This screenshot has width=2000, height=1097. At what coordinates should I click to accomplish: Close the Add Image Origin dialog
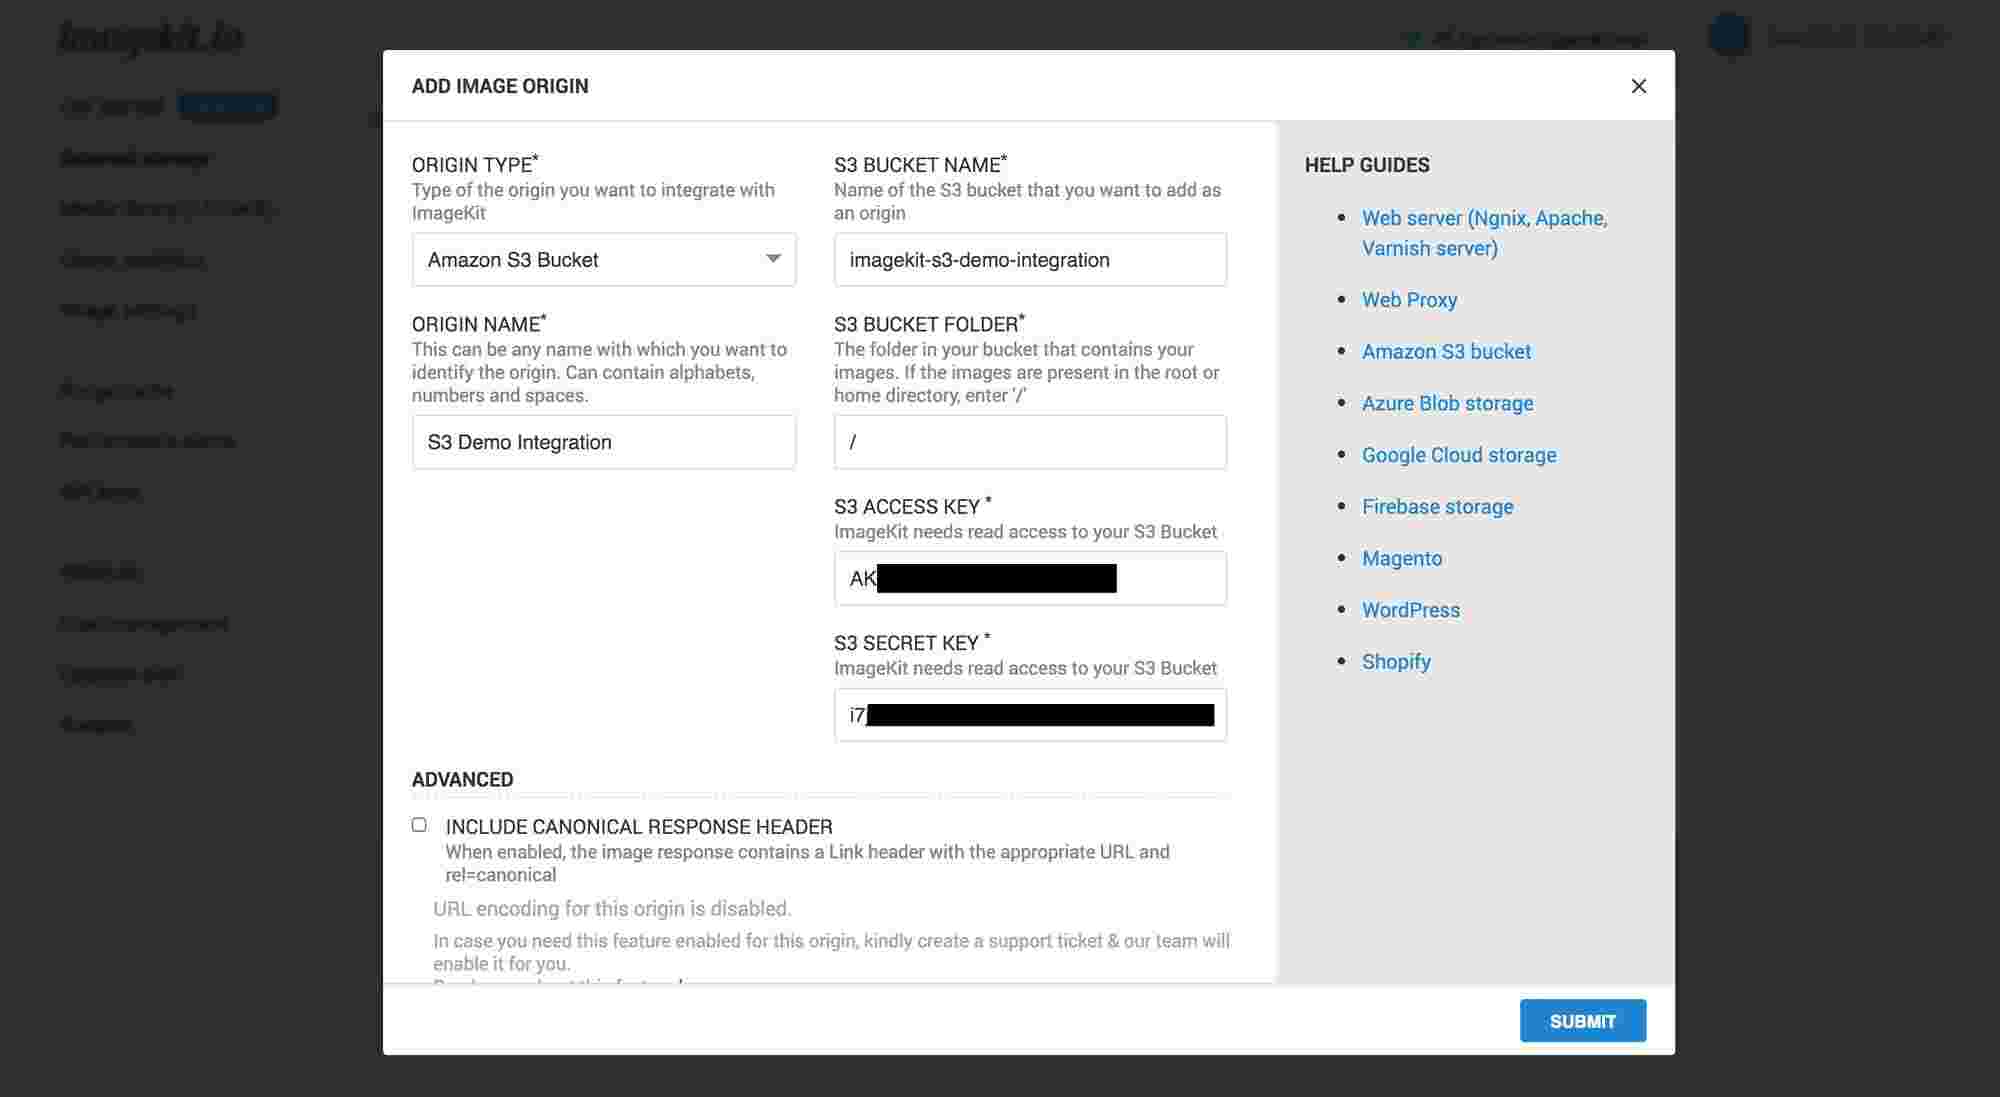(x=1639, y=86)
